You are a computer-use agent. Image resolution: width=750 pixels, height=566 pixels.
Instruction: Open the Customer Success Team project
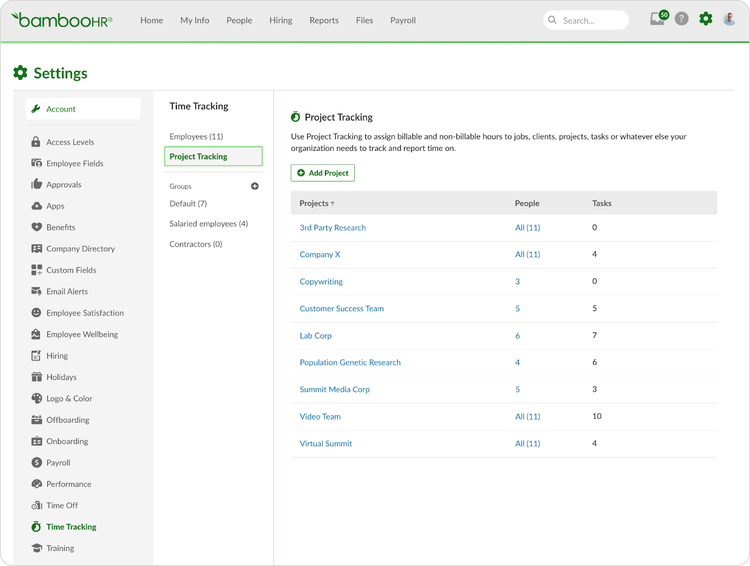342,309
